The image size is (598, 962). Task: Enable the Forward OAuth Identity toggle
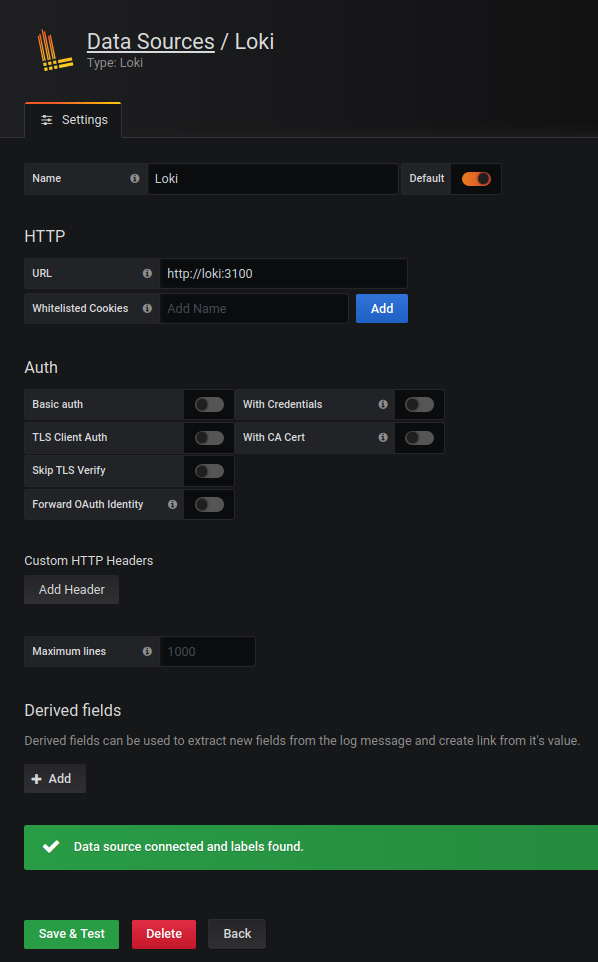click(209, 504)
